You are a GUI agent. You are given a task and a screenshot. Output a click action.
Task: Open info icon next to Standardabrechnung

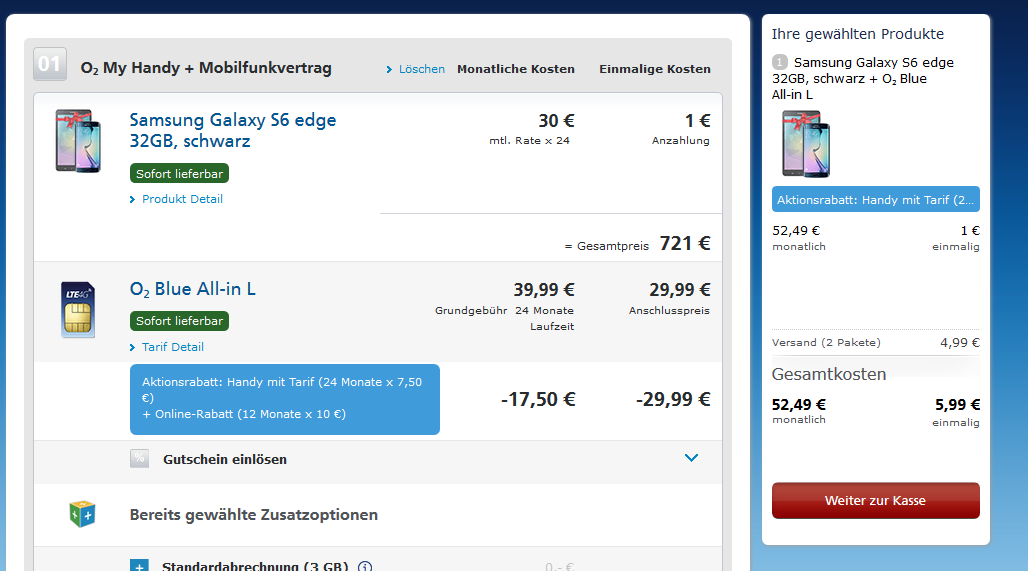tap(365, 567)
